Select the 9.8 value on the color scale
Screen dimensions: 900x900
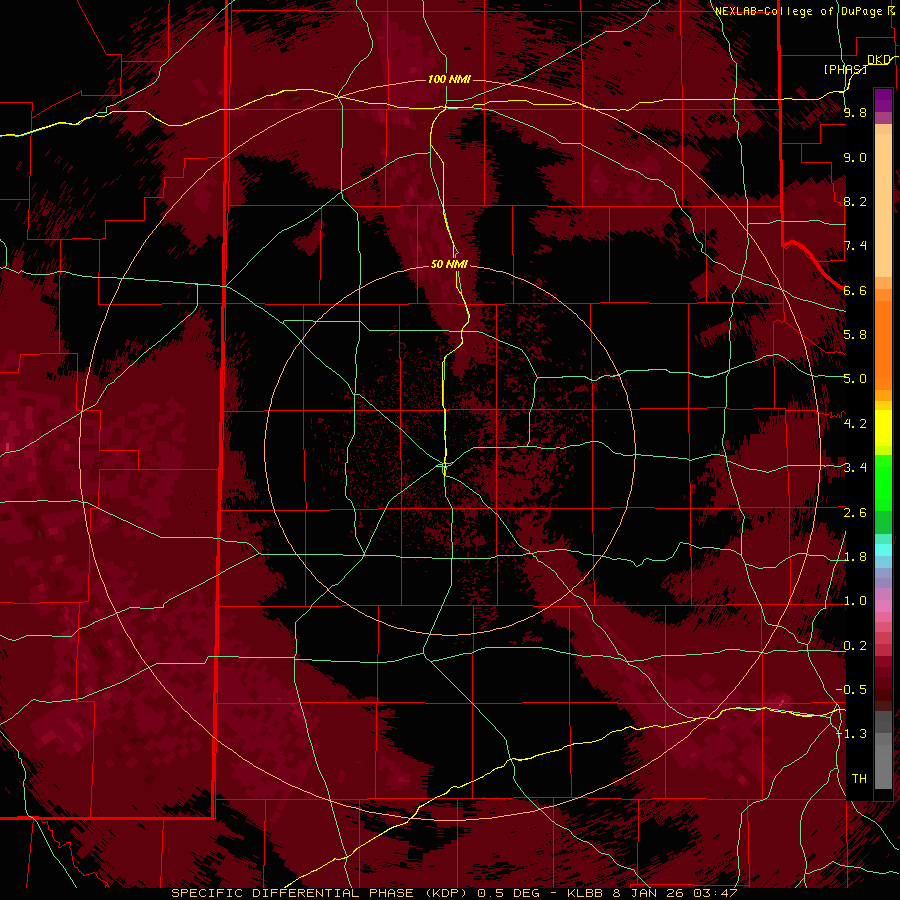[x=855, y=112]
